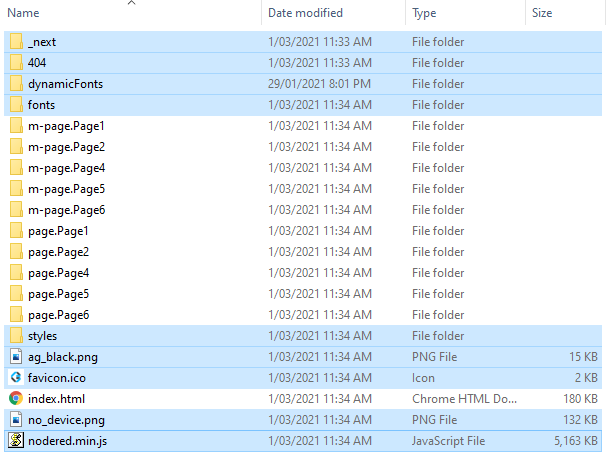The image size is (610, 476).
Task: Sort by the Date modified column
Action: (x=305, y=13)
